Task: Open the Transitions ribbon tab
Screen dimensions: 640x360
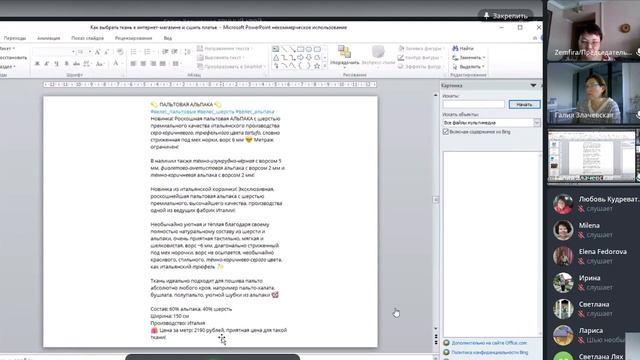Action: click(x=15, y=38)
